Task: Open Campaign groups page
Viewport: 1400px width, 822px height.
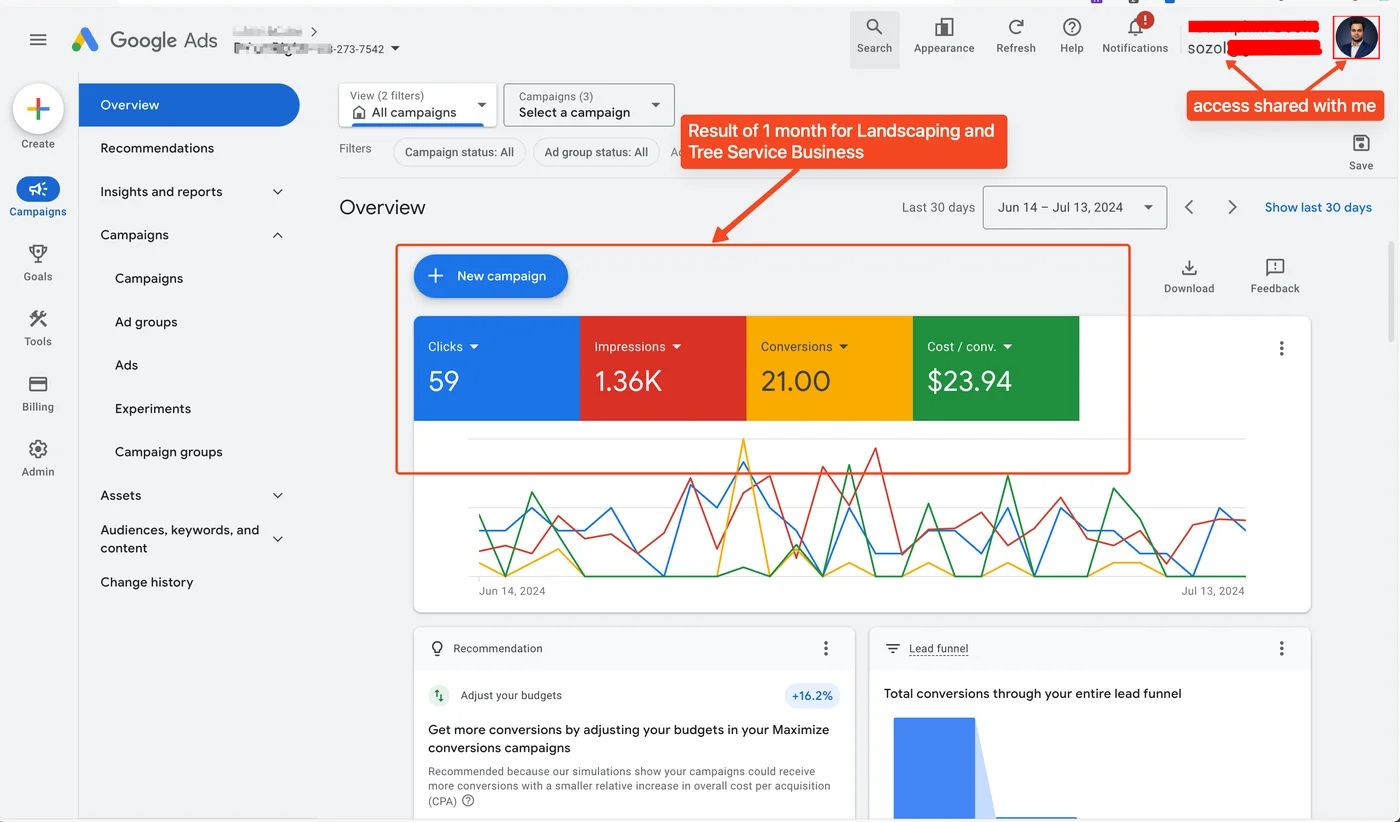Action: [x=169, y=452]
